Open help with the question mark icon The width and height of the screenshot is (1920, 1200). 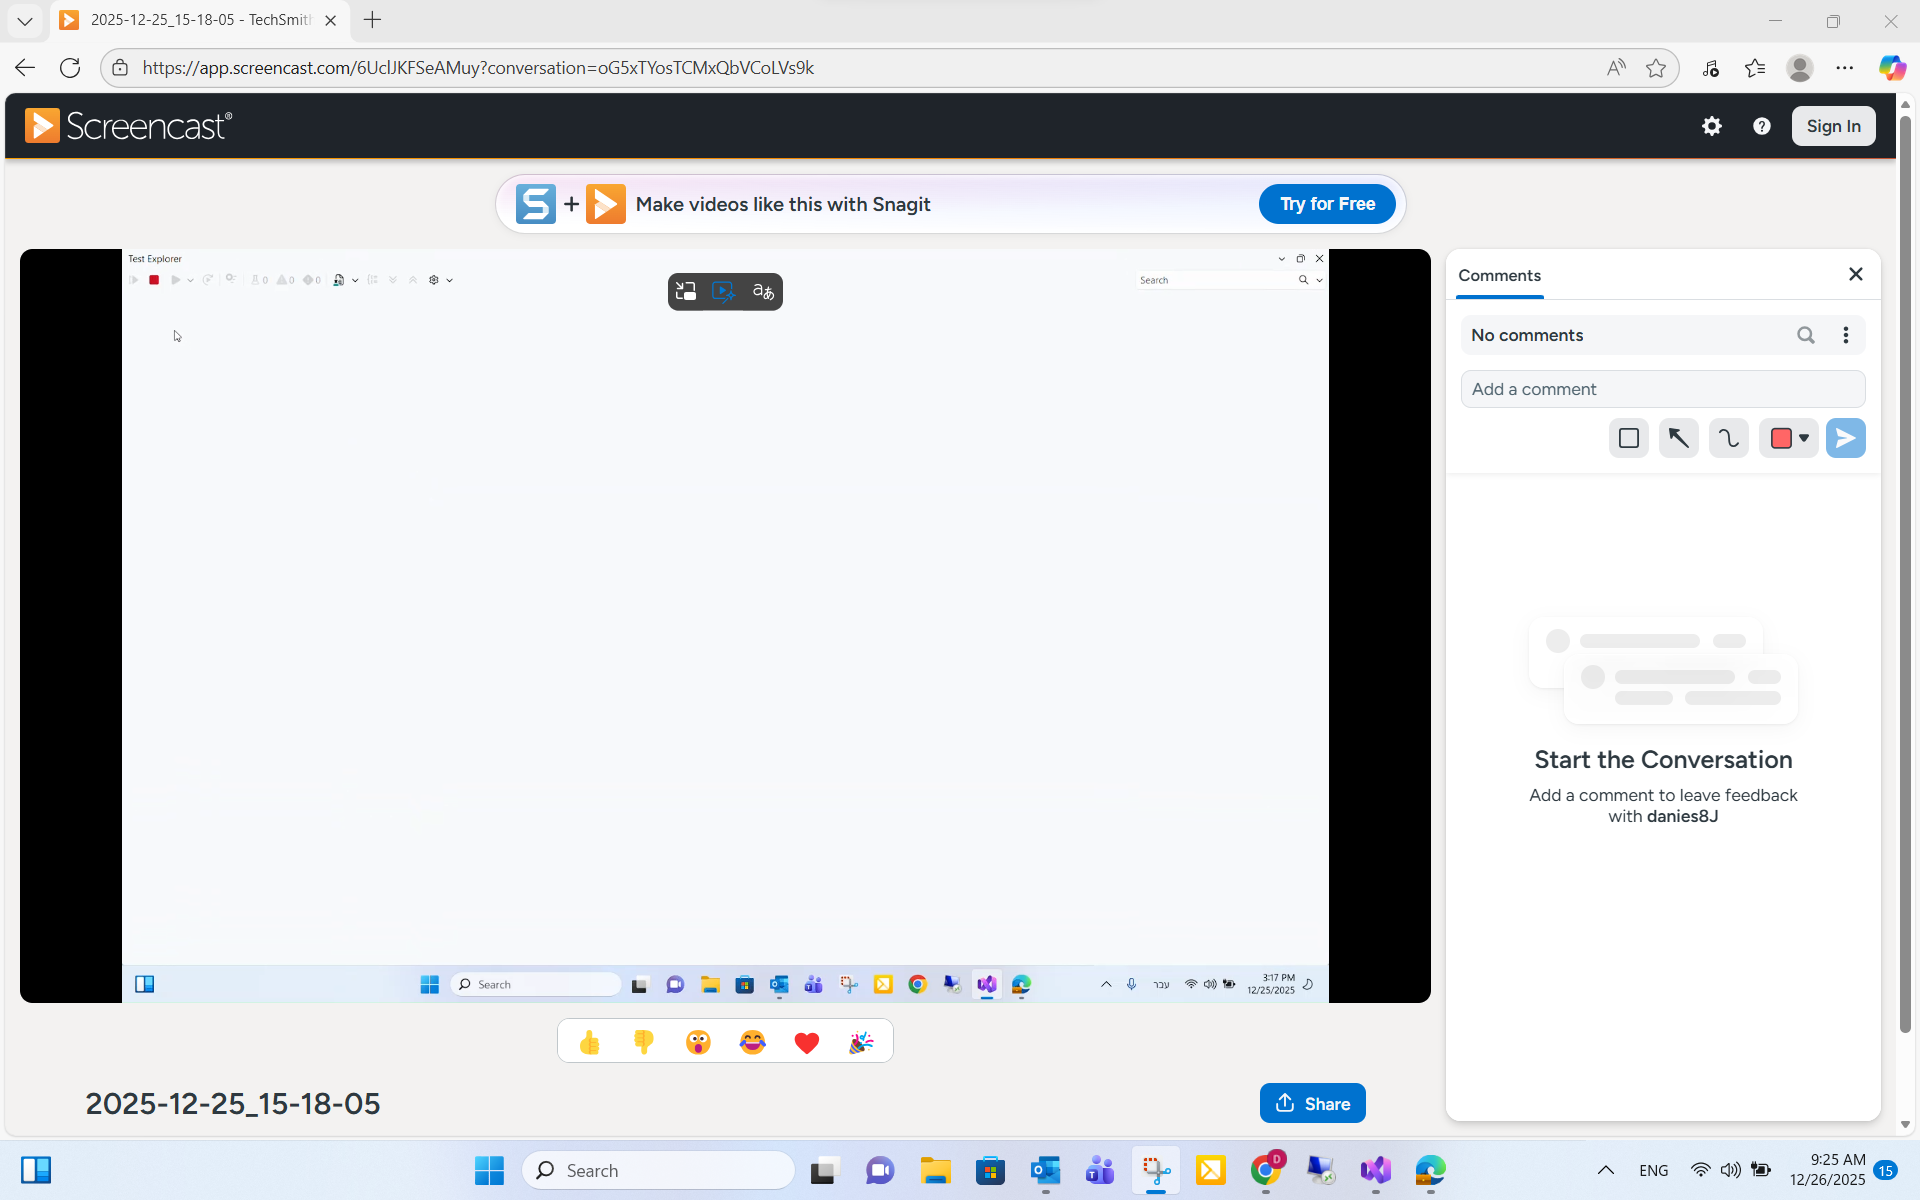(x=1762, y=126)
